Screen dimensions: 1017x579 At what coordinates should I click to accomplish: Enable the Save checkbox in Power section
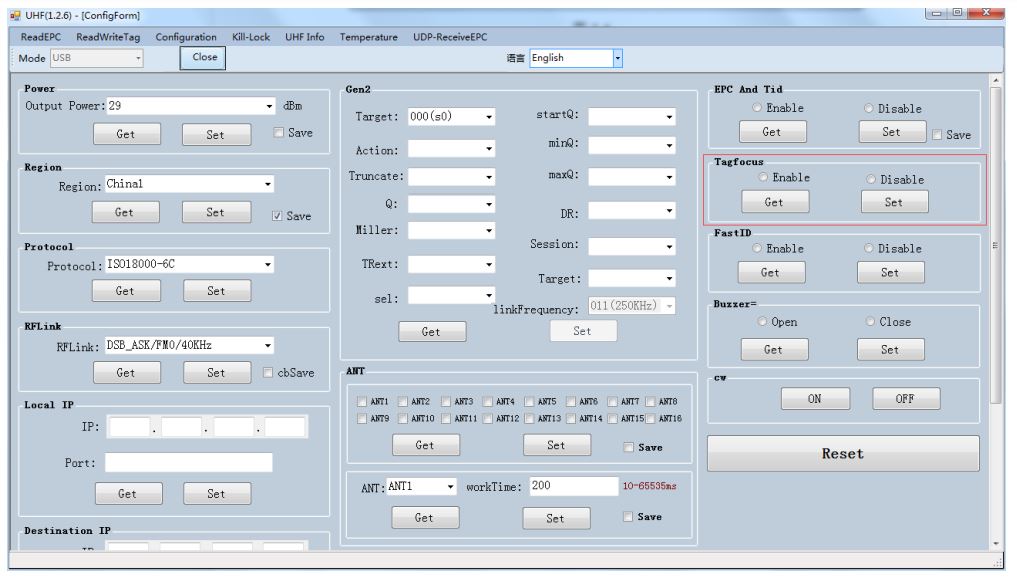(x=279, y=133)
